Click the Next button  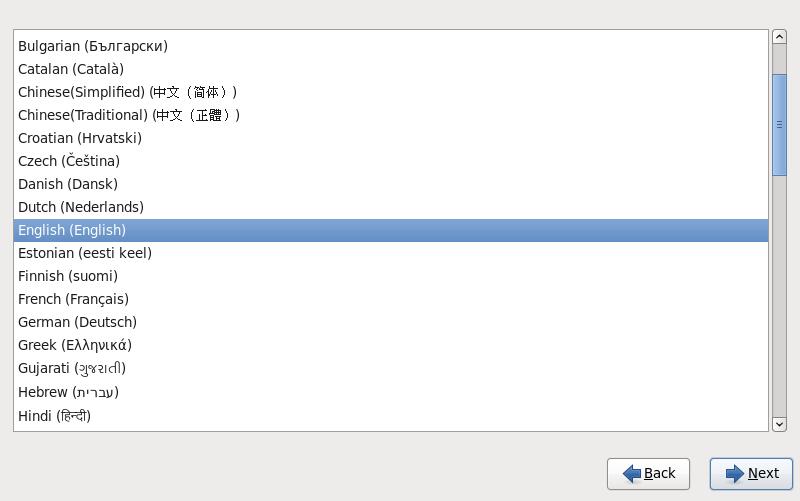751,474
